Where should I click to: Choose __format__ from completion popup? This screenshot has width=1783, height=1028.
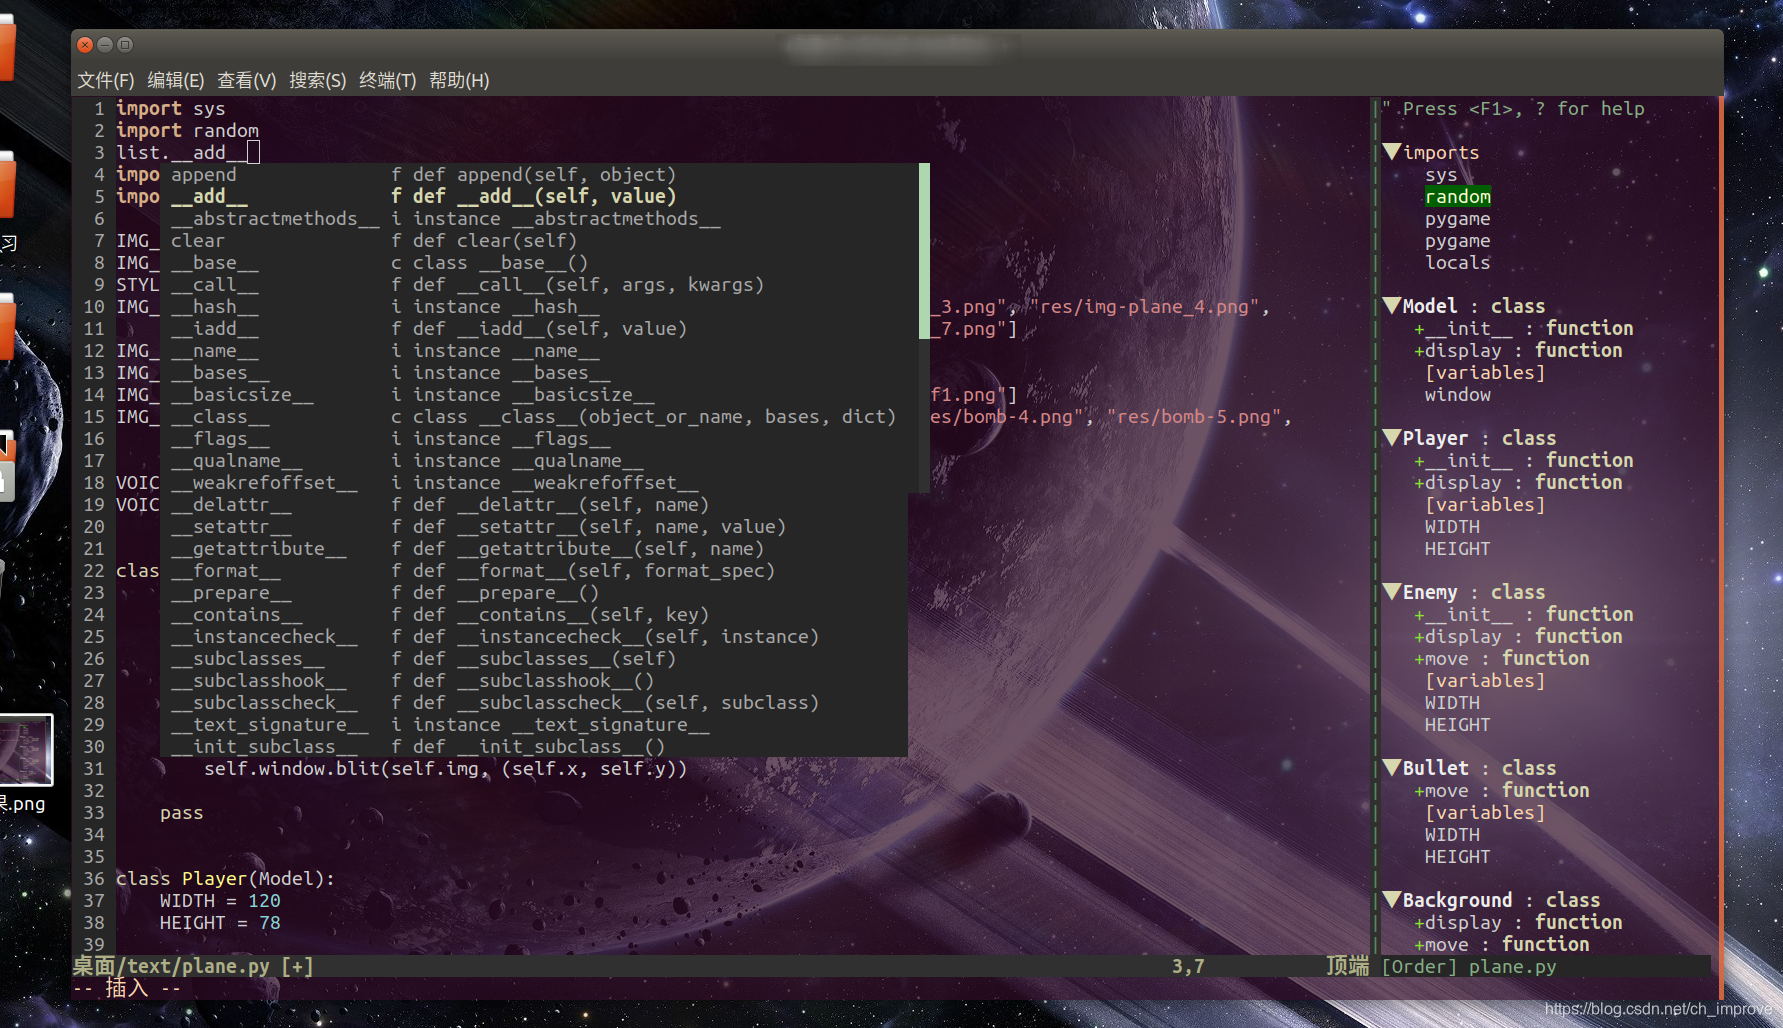tap(534, 570)
